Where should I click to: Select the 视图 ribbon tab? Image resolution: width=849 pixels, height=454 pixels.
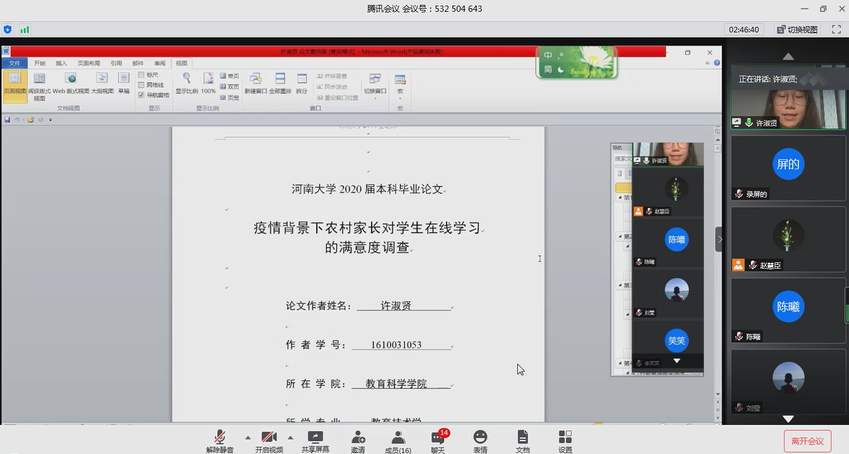[181, 63]
